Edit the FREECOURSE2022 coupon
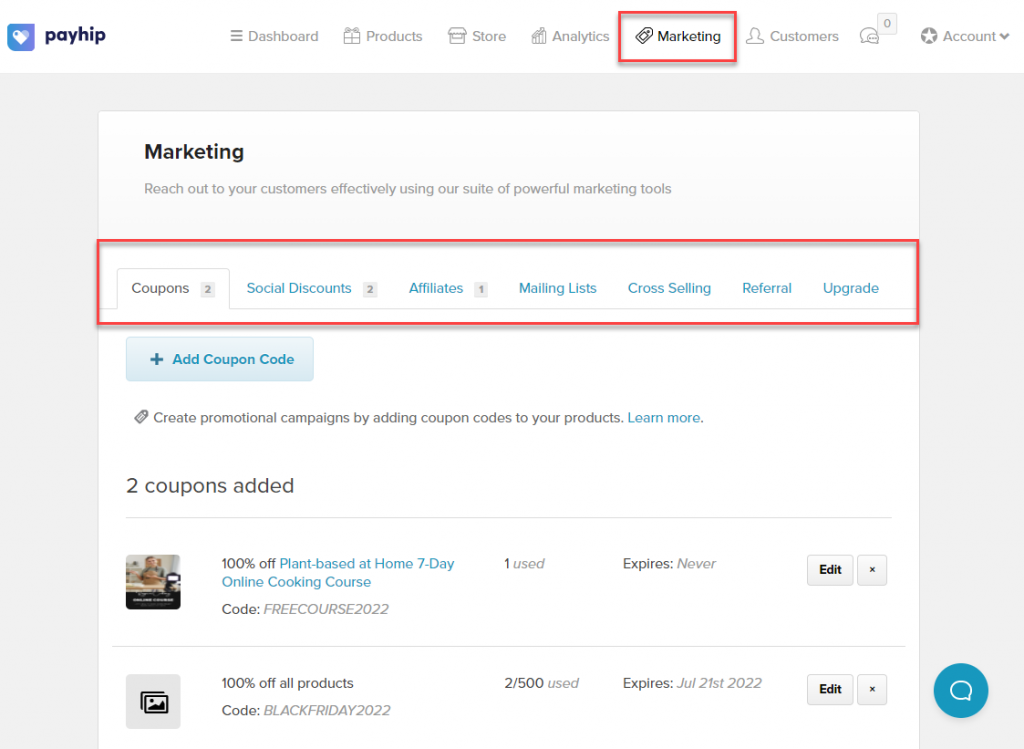The image size is (1024, 749). (x=830, y=570)
